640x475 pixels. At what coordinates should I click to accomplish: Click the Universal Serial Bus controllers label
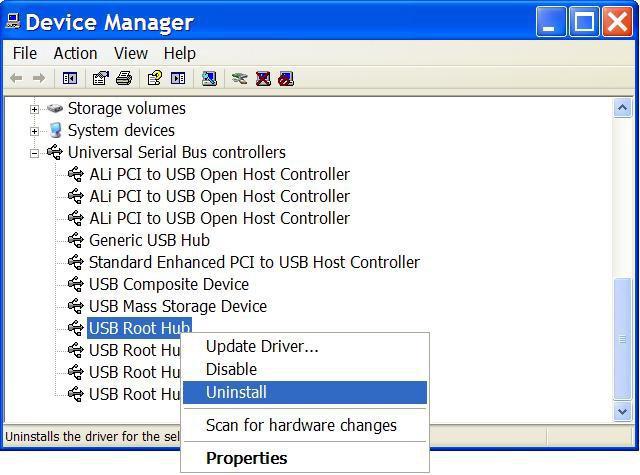tap(177, 152)
